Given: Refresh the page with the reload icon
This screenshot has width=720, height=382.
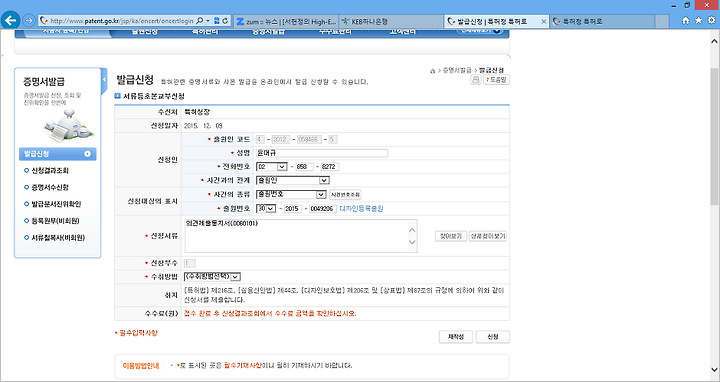Looking at the screenshot, I should [x=225, y=21].
